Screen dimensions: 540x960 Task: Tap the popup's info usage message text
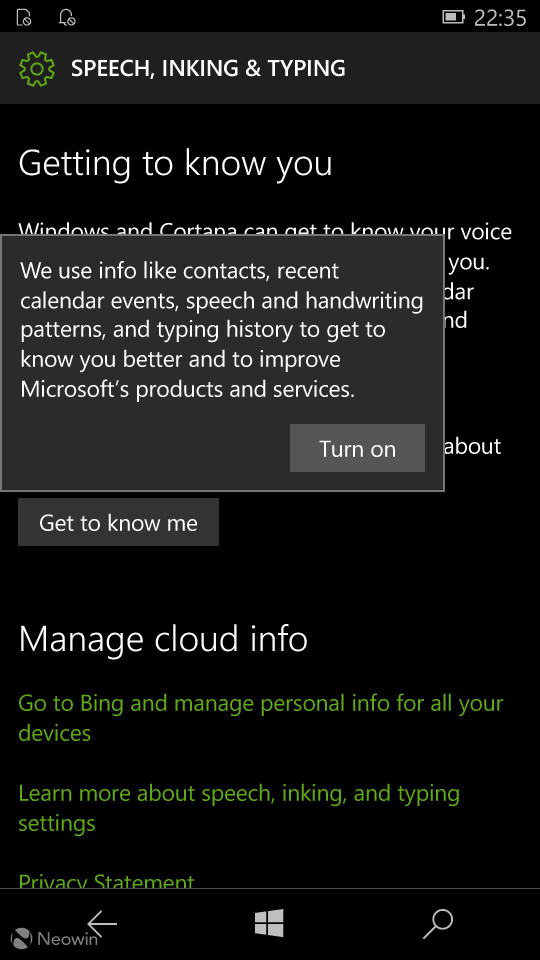(222, 329)
